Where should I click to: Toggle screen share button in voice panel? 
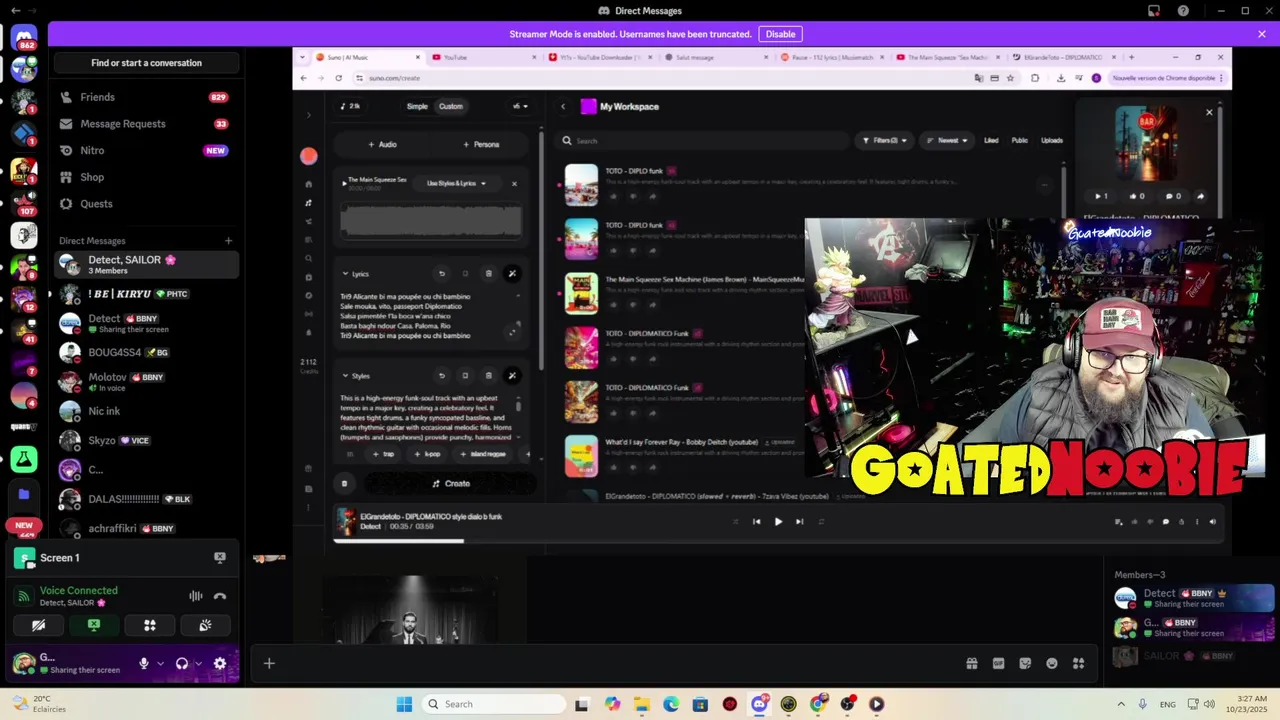pos(94,625)
